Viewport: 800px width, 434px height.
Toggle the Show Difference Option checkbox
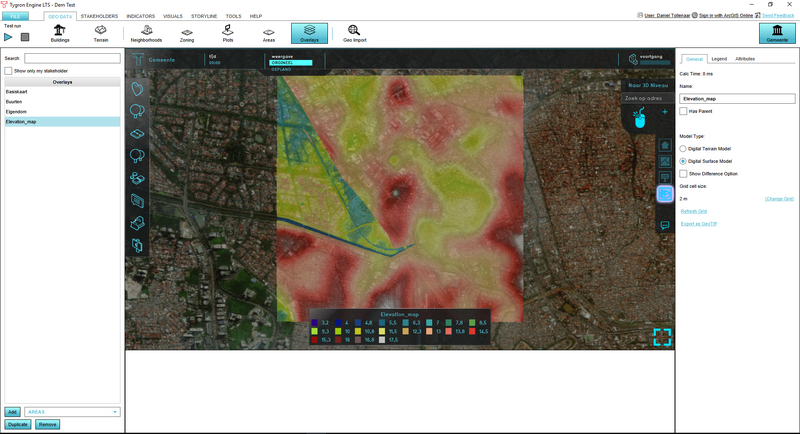(683, 173)
